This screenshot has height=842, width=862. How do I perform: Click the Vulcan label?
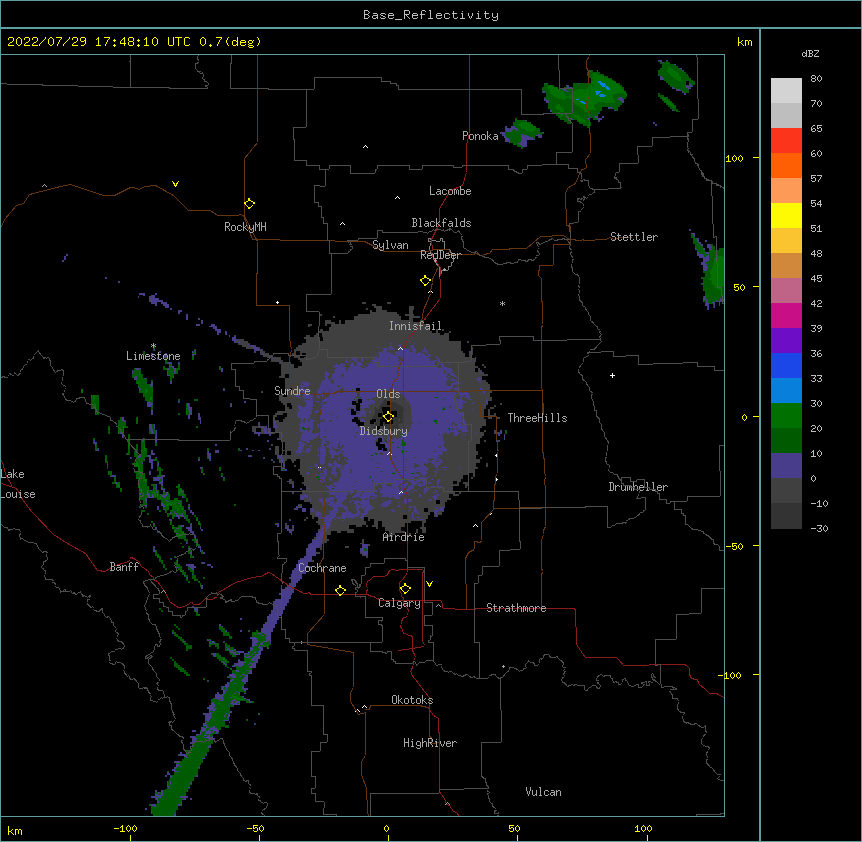tap(543, 792)
